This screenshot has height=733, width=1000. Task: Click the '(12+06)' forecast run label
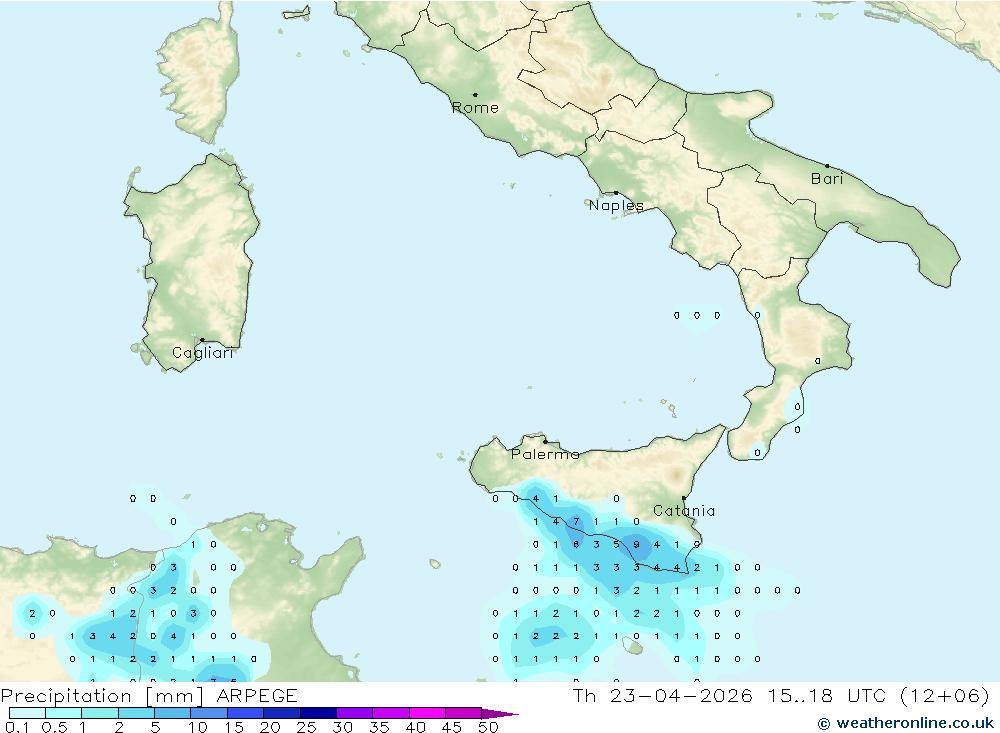[x=945, y=695]
